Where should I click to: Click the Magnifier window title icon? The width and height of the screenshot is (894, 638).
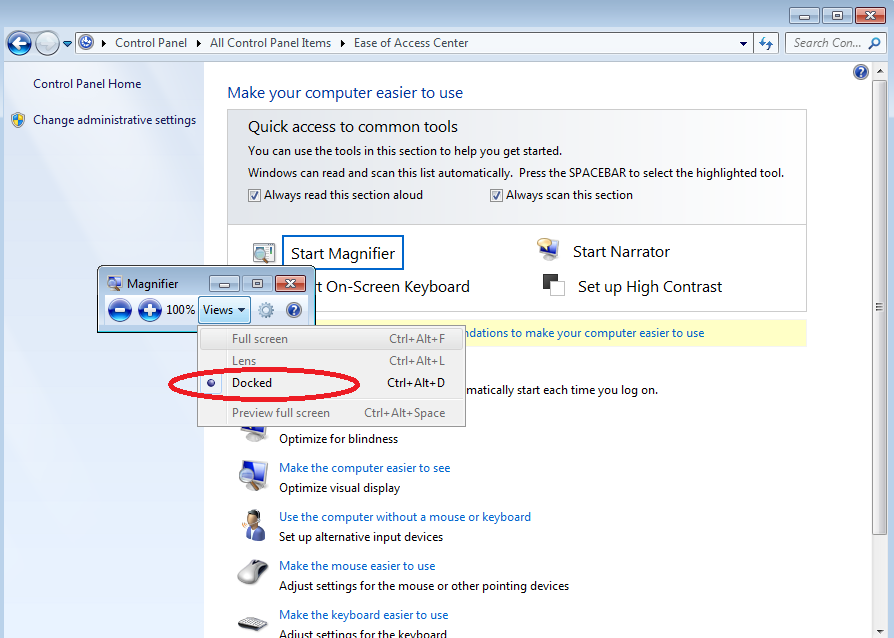pos(115,283)
